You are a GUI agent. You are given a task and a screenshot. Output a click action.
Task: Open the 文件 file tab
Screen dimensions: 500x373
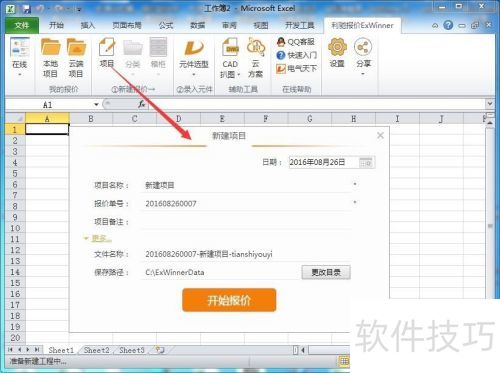(x=22, y=25)
